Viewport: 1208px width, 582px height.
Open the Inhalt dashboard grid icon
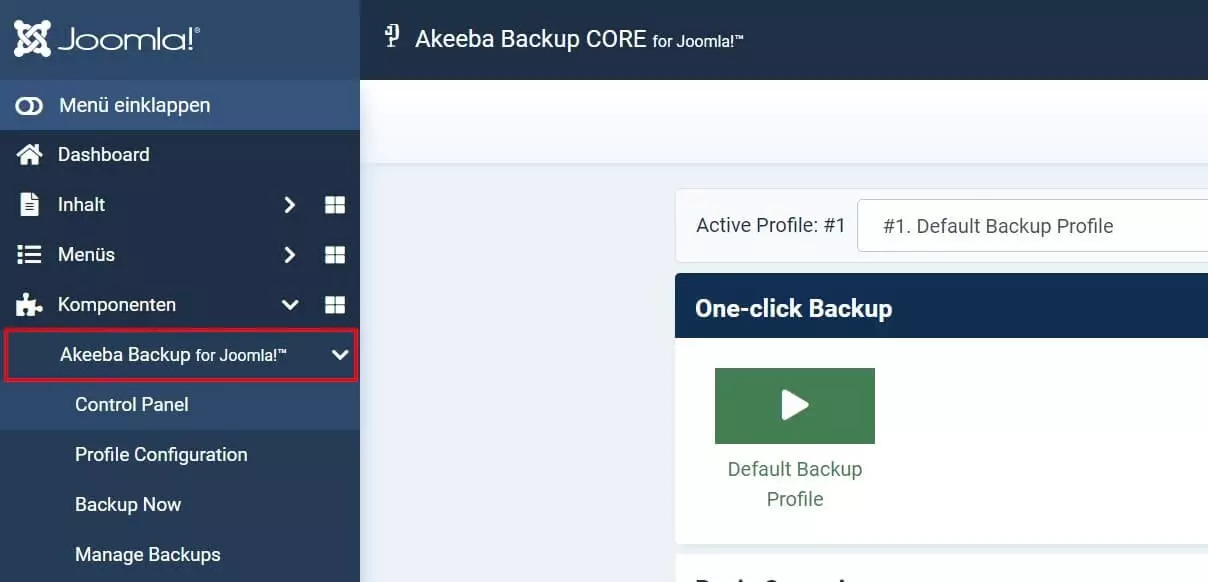coord(335,204)
